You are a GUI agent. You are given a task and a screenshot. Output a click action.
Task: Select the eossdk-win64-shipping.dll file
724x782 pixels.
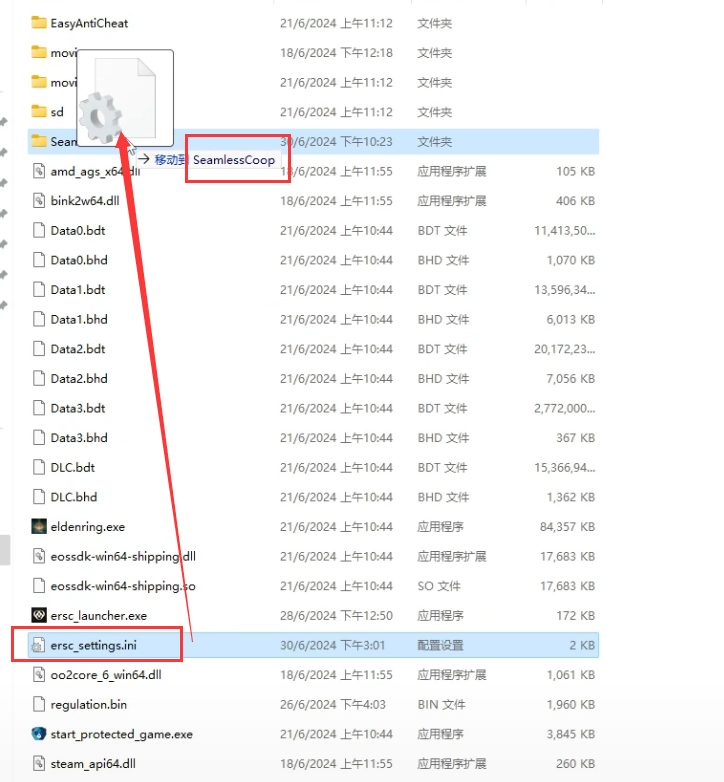point(122,556)
